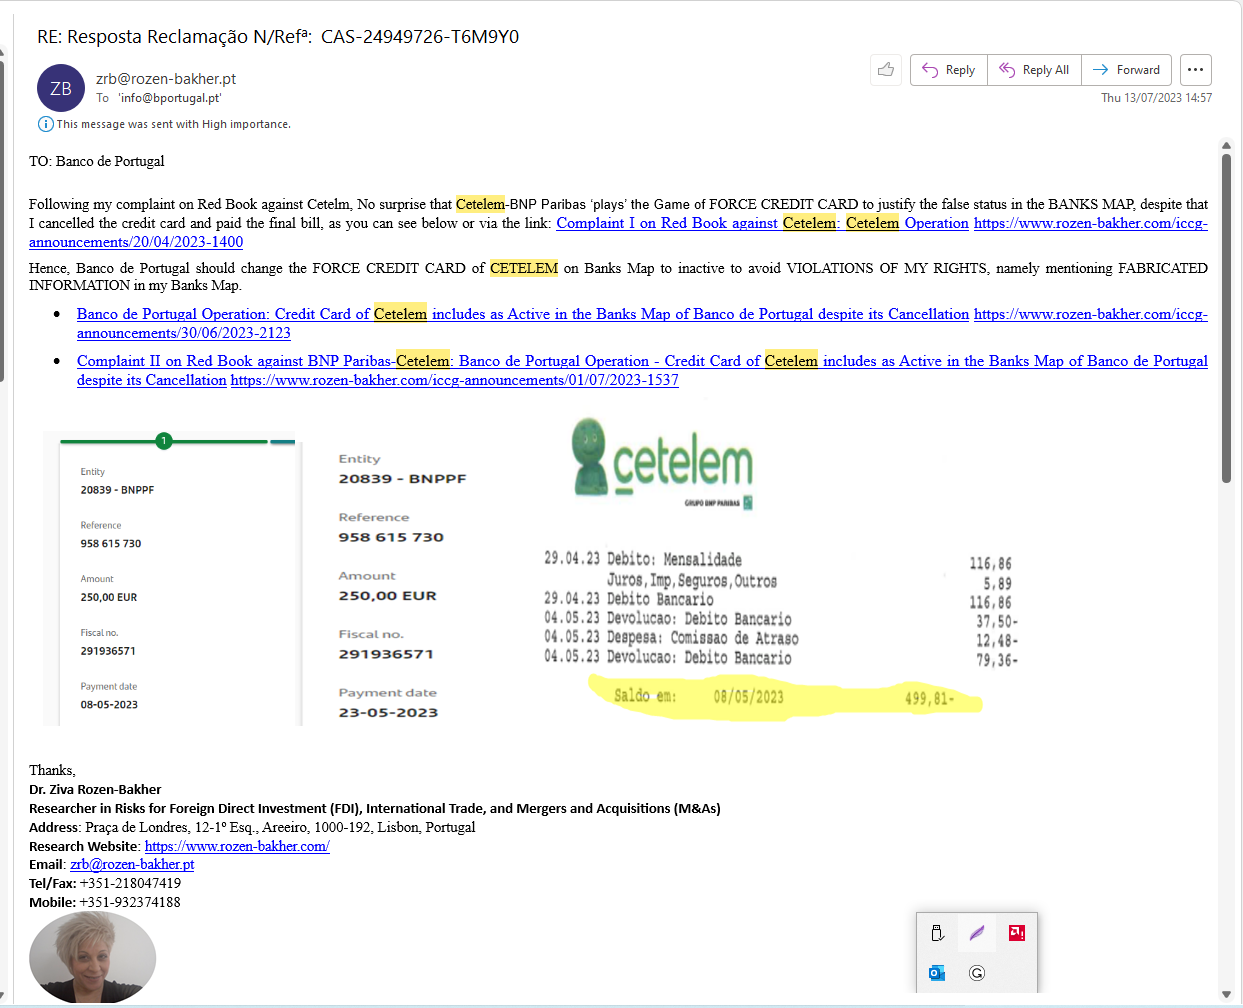The height and width of the screenshot is (1008, 1243).
Task: Click the ZB sender avatar
Action: 61,88
